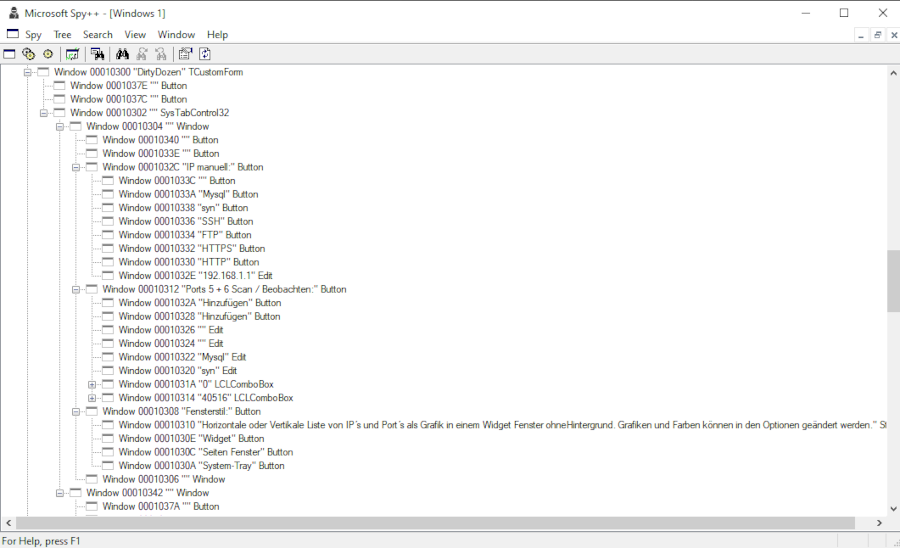Select the Window 00010334 "FTP" Button row
Screen dimensions: 900x548
pyautogui.click(x=185, y=235)
